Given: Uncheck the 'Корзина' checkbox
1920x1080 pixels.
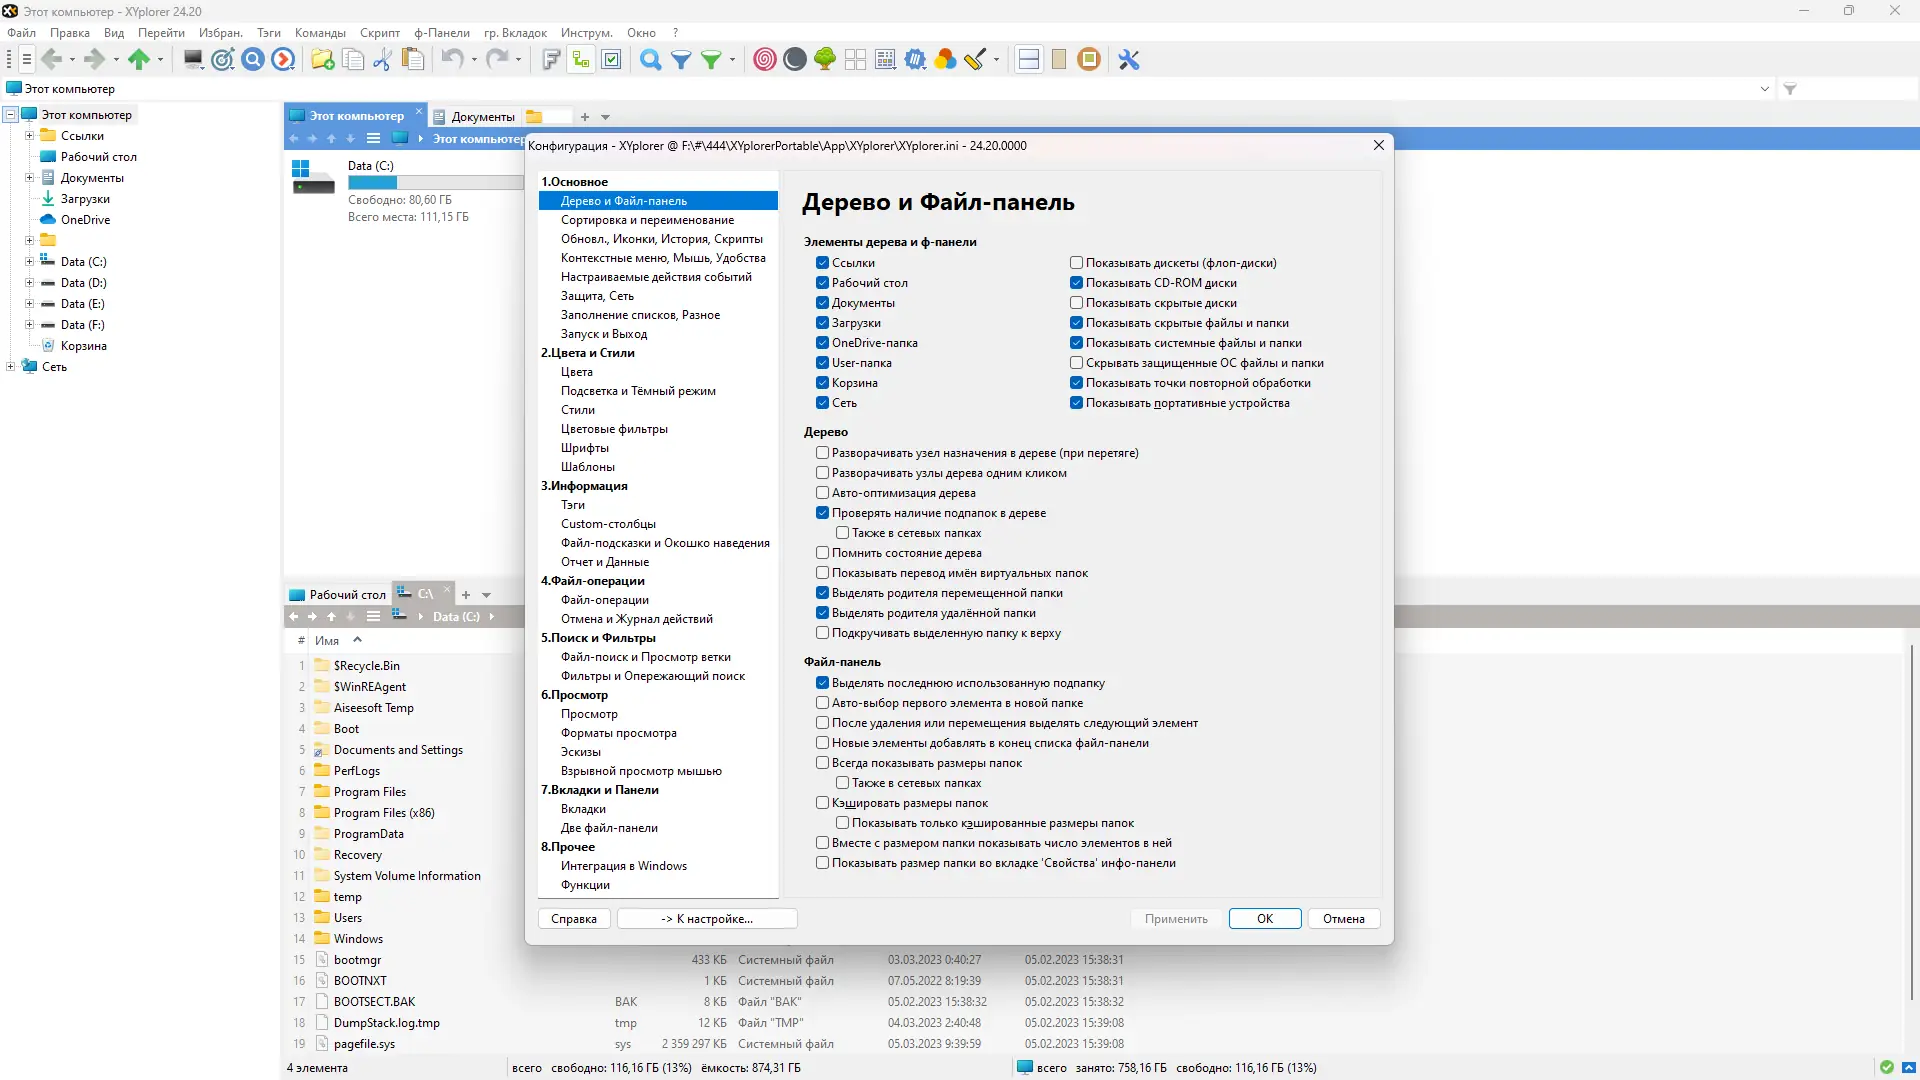Looking at the screenshot, I should point(822,383).
